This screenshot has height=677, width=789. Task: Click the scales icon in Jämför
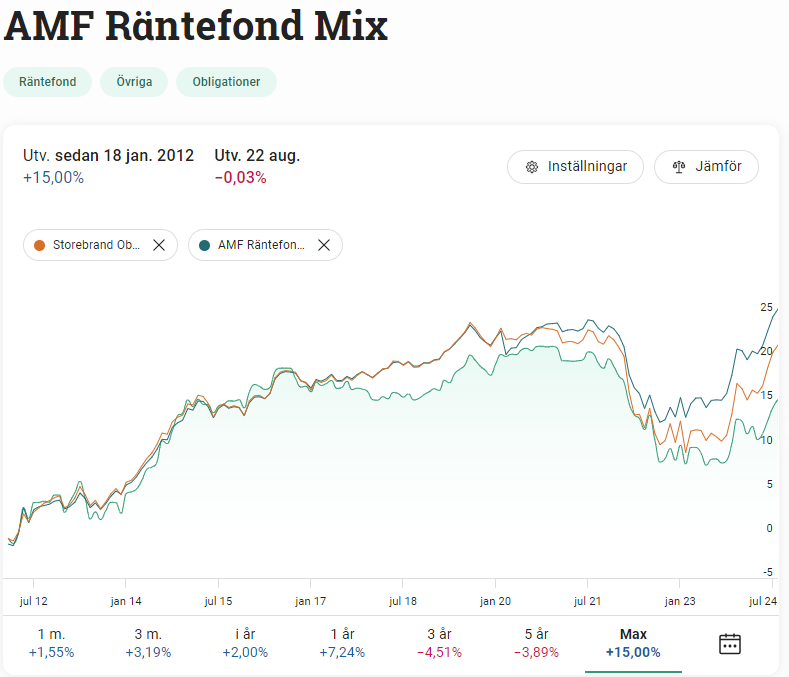pyautogui.click(x=679, y=167)
